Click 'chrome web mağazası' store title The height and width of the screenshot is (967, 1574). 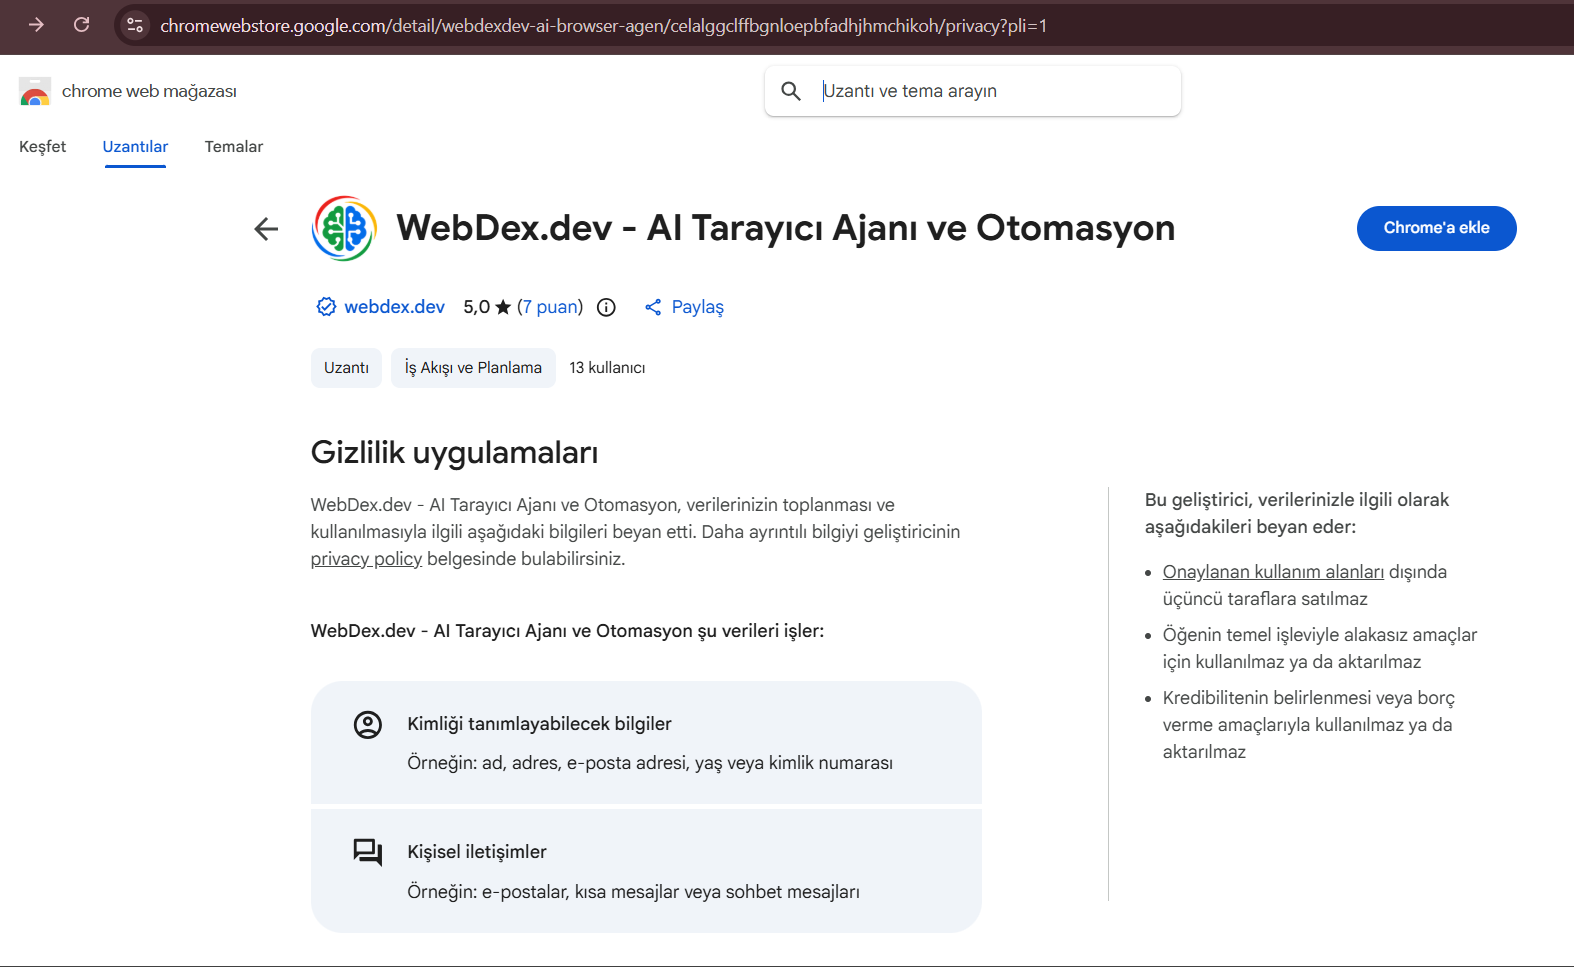coord(149,91)
